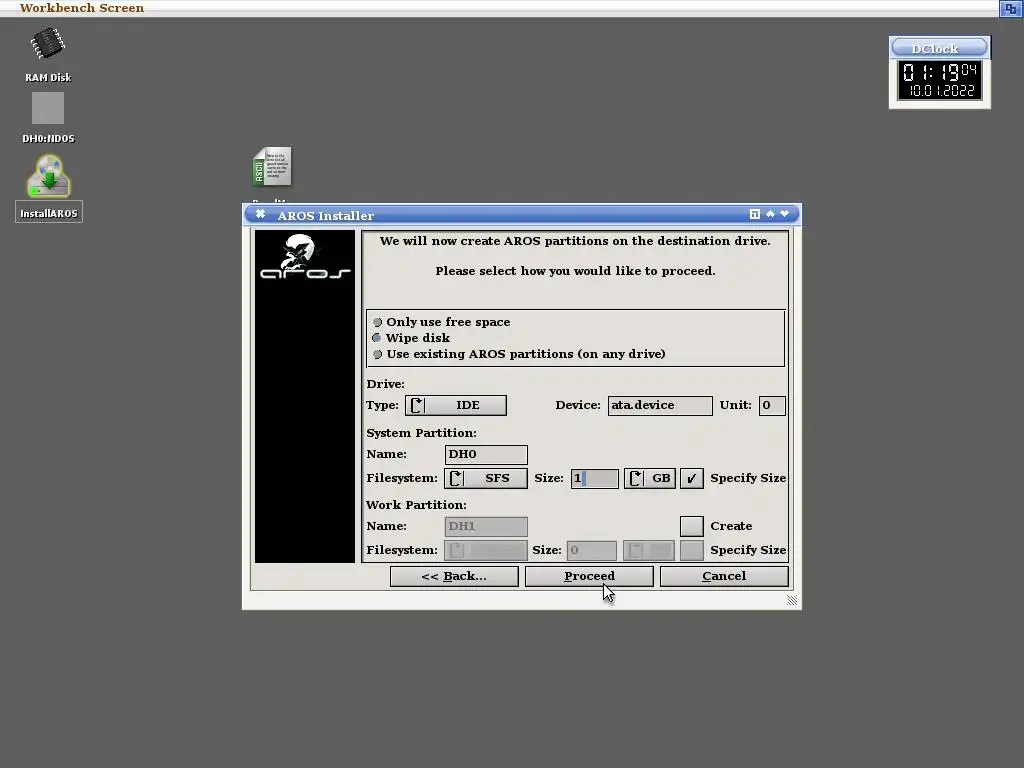Click the AROS Installer zoom gadget
The image size is (1024, 768).
(754, 214)
